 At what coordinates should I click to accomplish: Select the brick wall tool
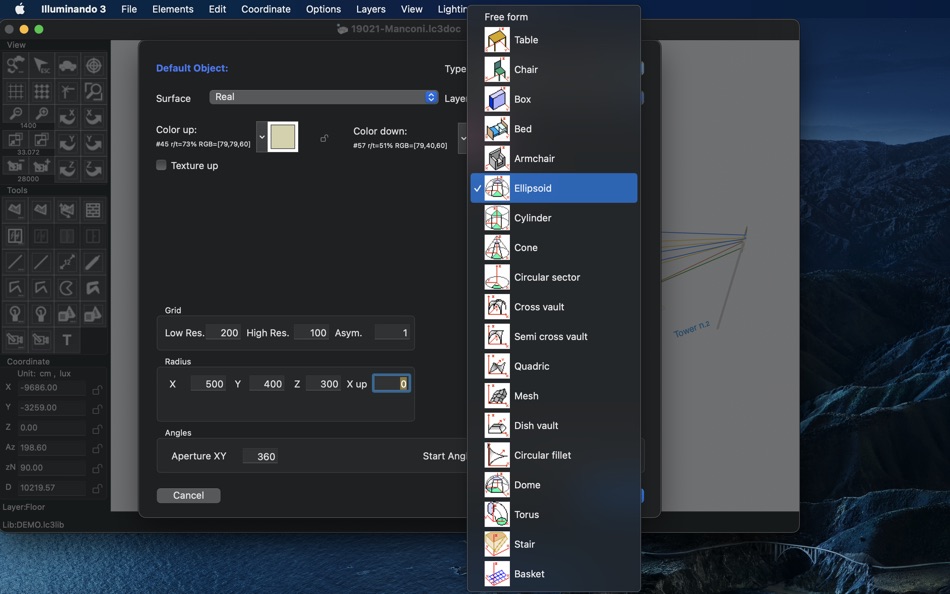click(93, 210)
